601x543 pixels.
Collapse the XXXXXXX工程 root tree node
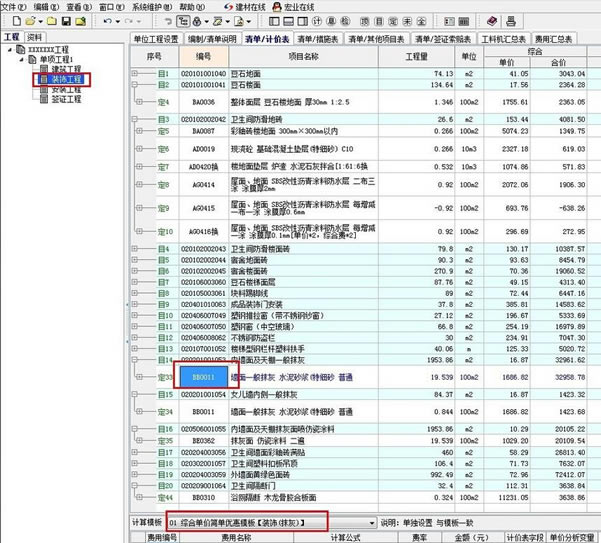(10, 49)
